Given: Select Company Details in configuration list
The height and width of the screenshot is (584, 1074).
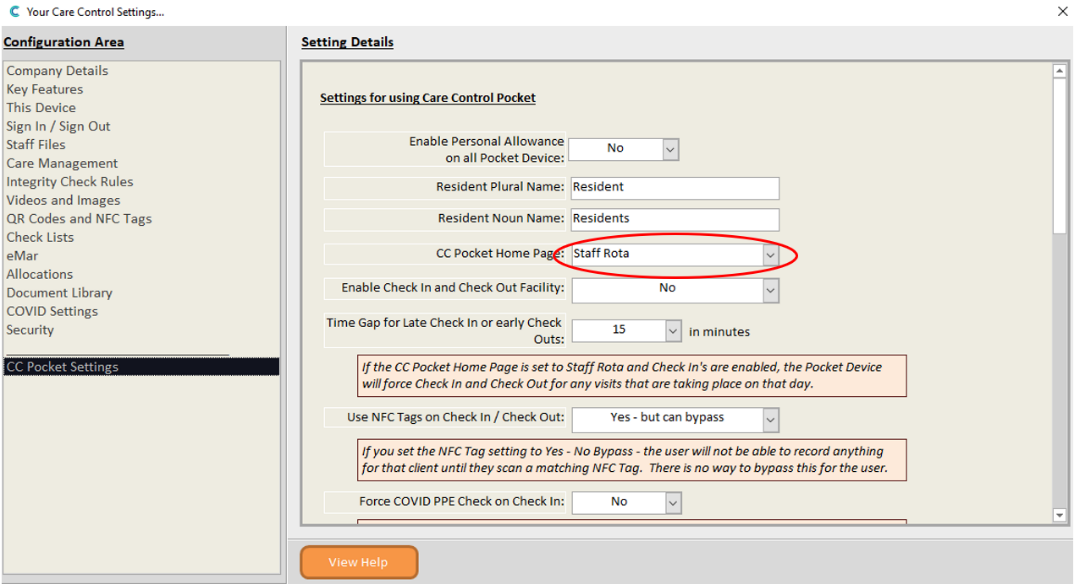Looking at the screenshot, I should click(x=57, y=71).
